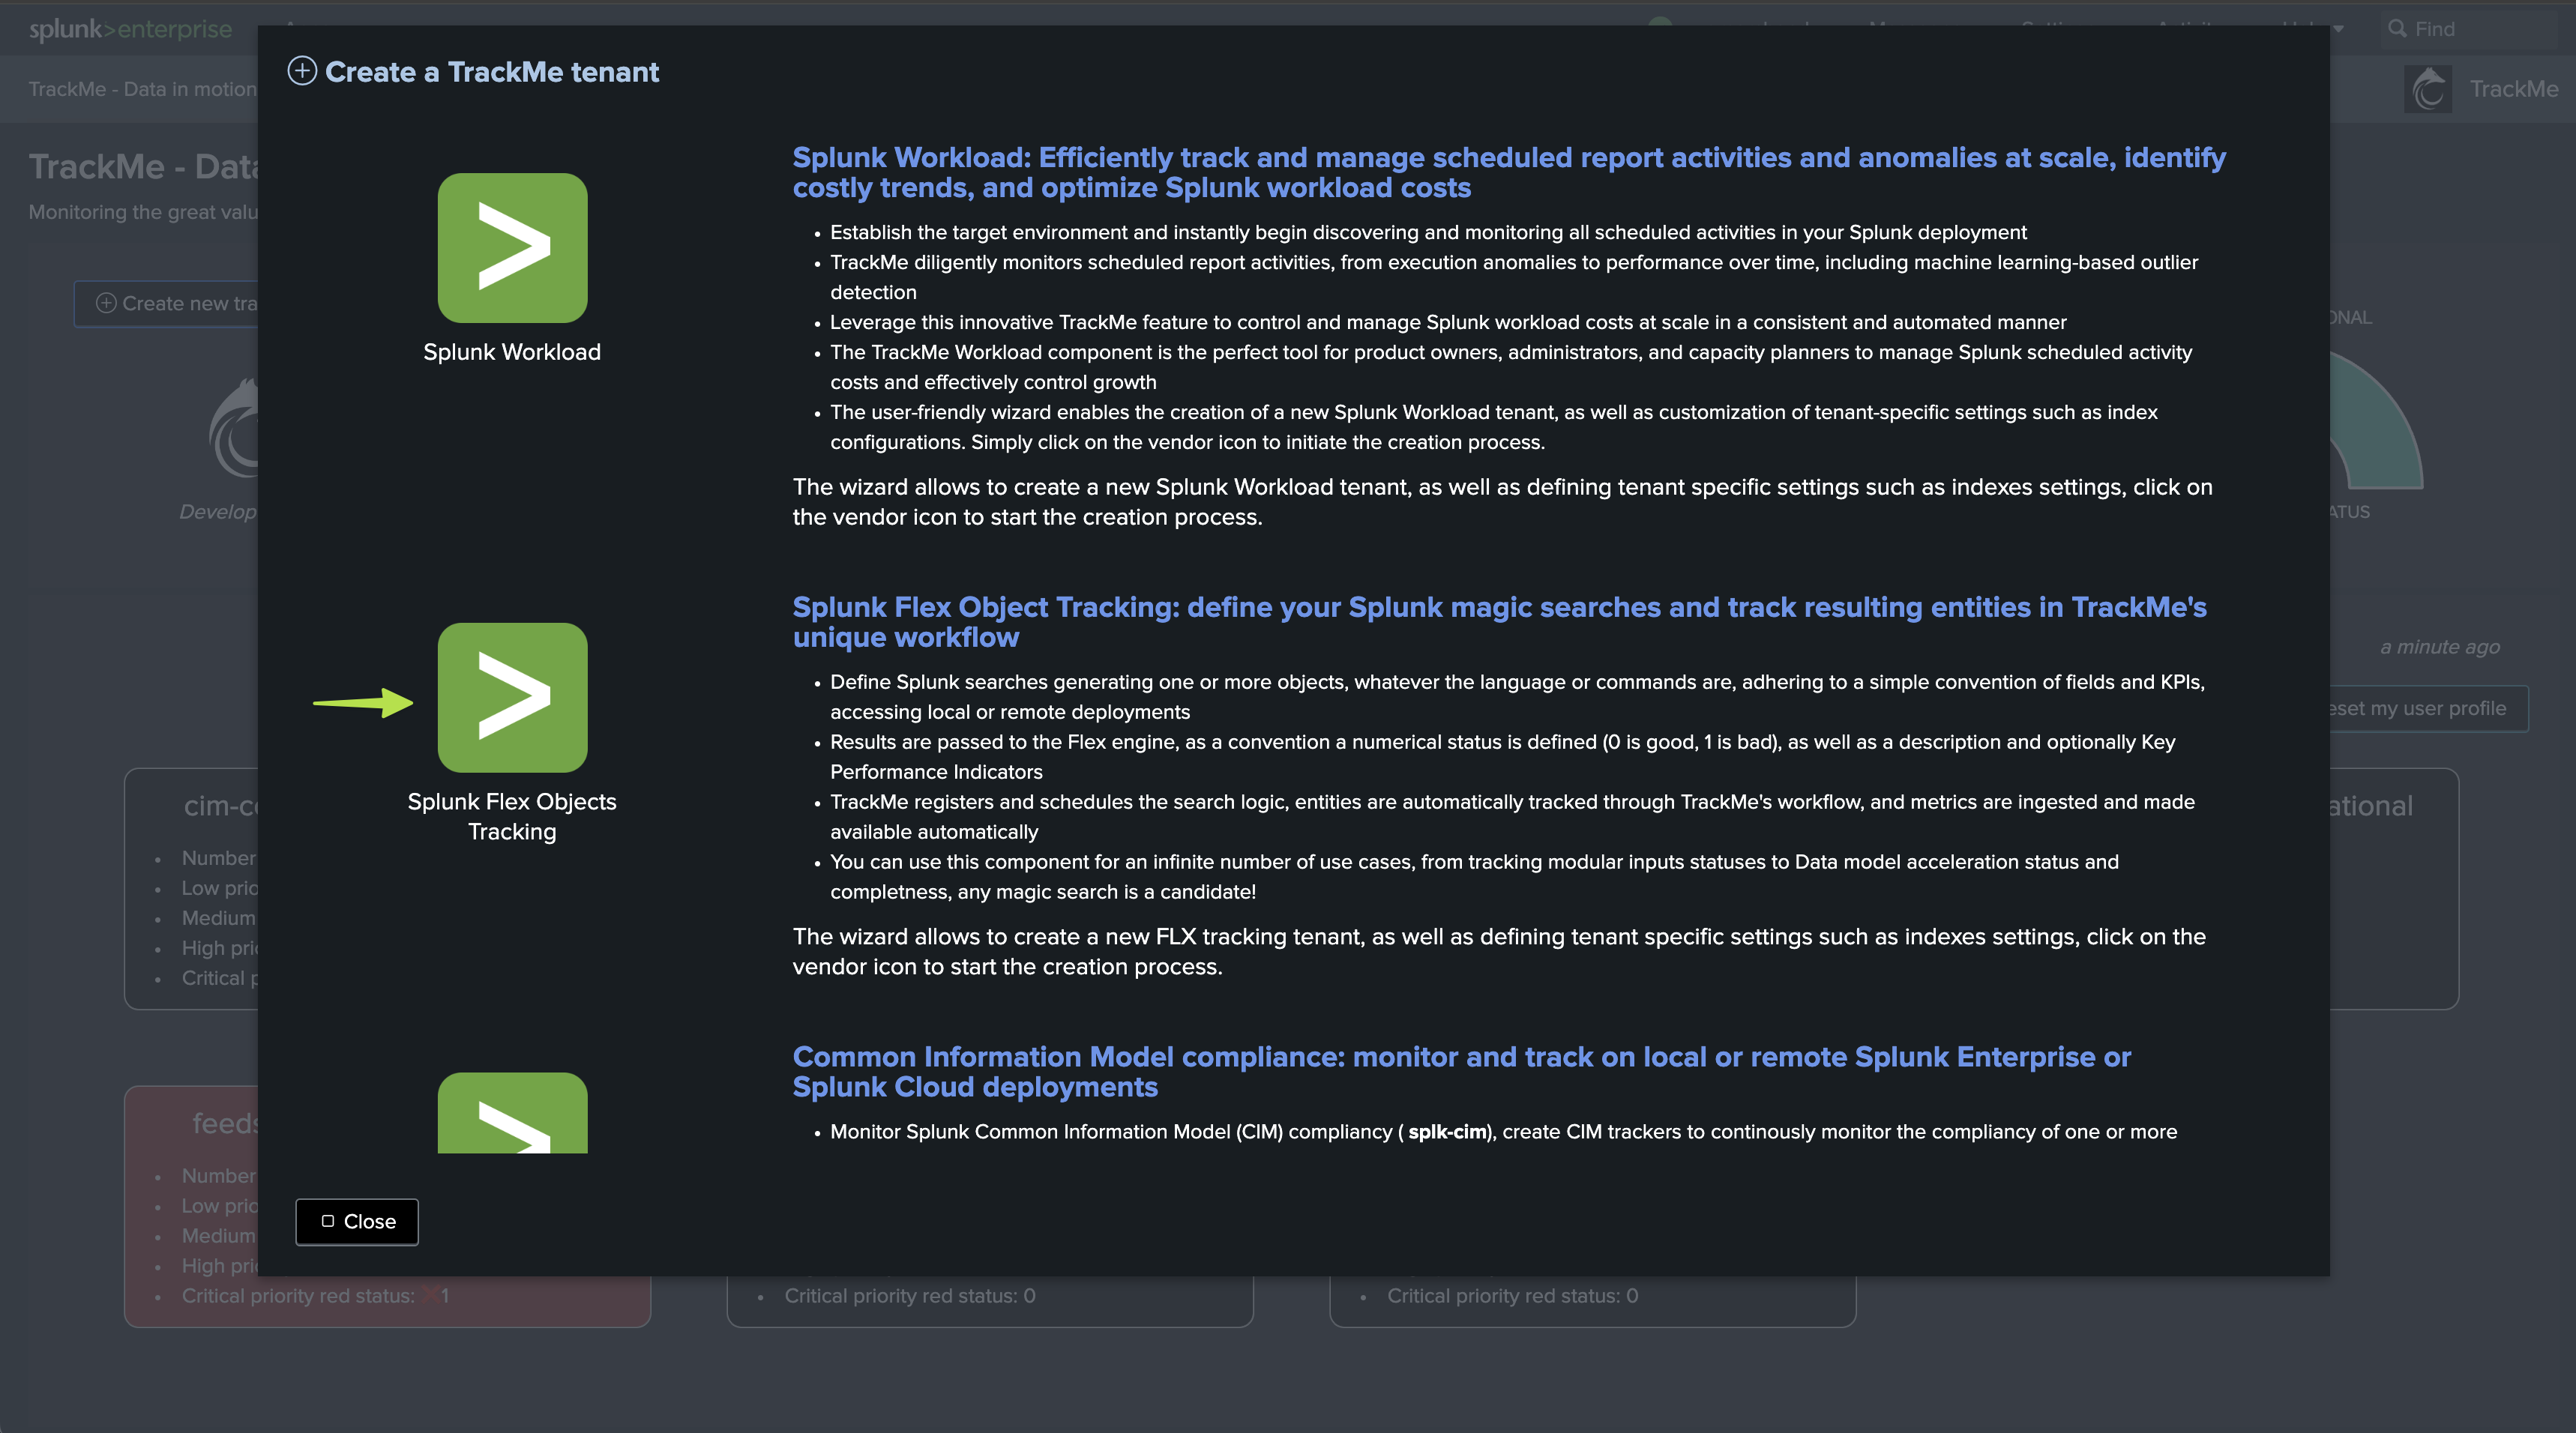Click the TrackMe wolf logo in the app bar
Screen dimensions: 2576x1433
coord(2428,89)
